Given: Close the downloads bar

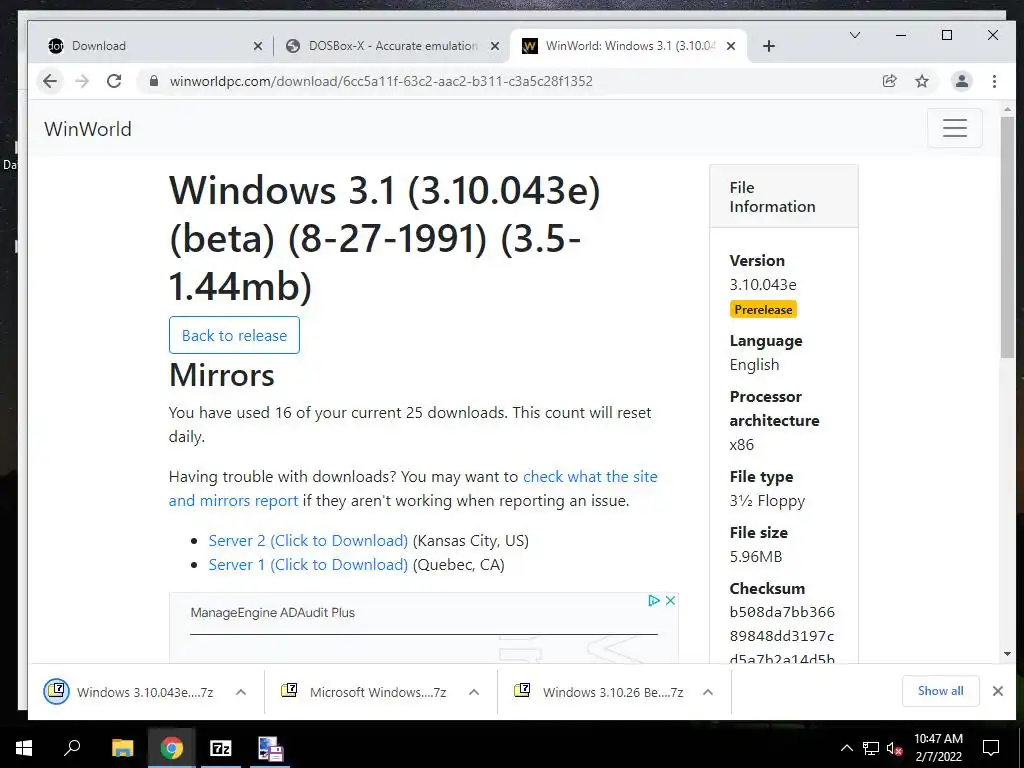Looking at the screenshot, I should pyautogui.click(x=998, y=691).
